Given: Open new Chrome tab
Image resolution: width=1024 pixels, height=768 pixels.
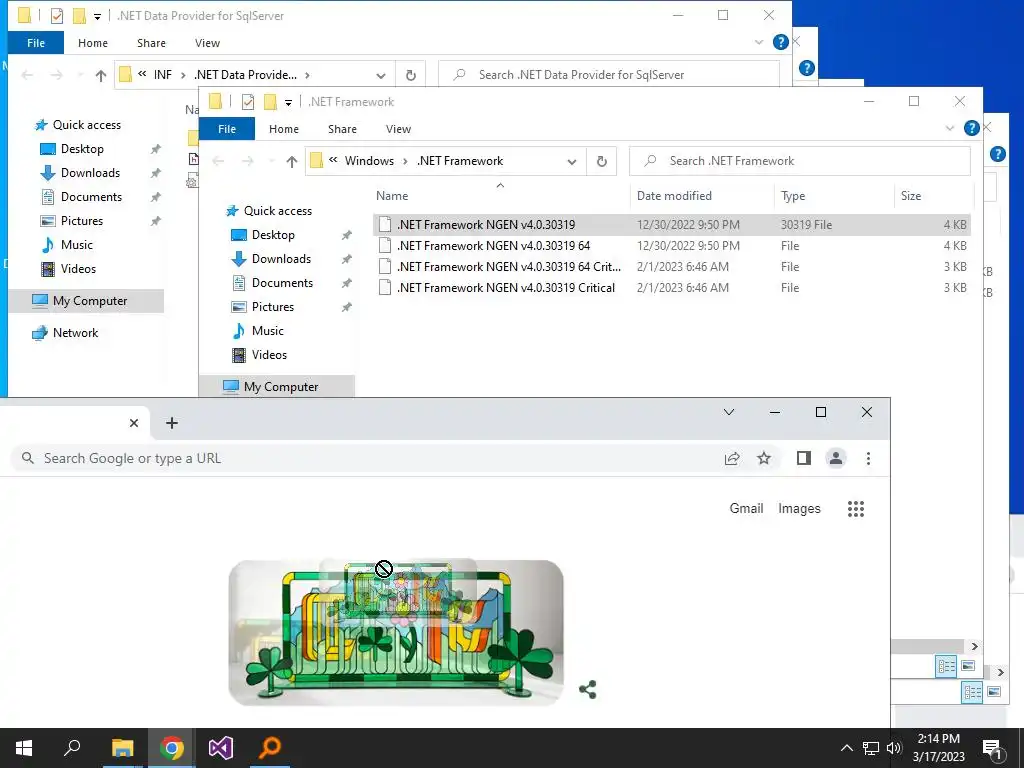Looking at the screenshot, I should coord(172,423).
